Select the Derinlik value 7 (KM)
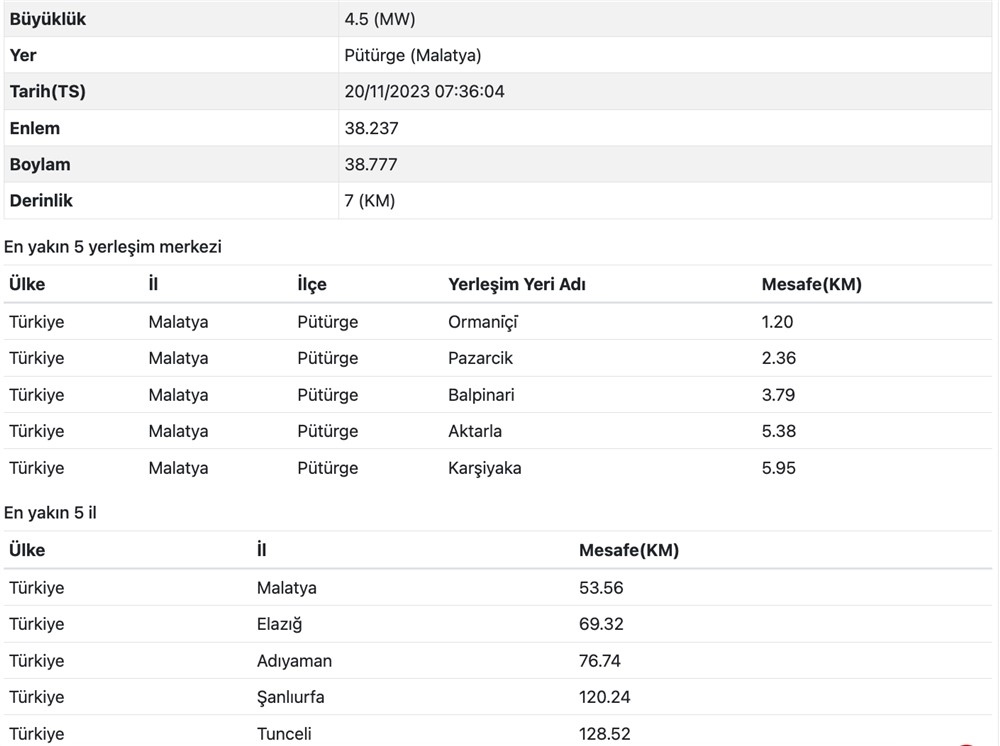 click(369, 201)
